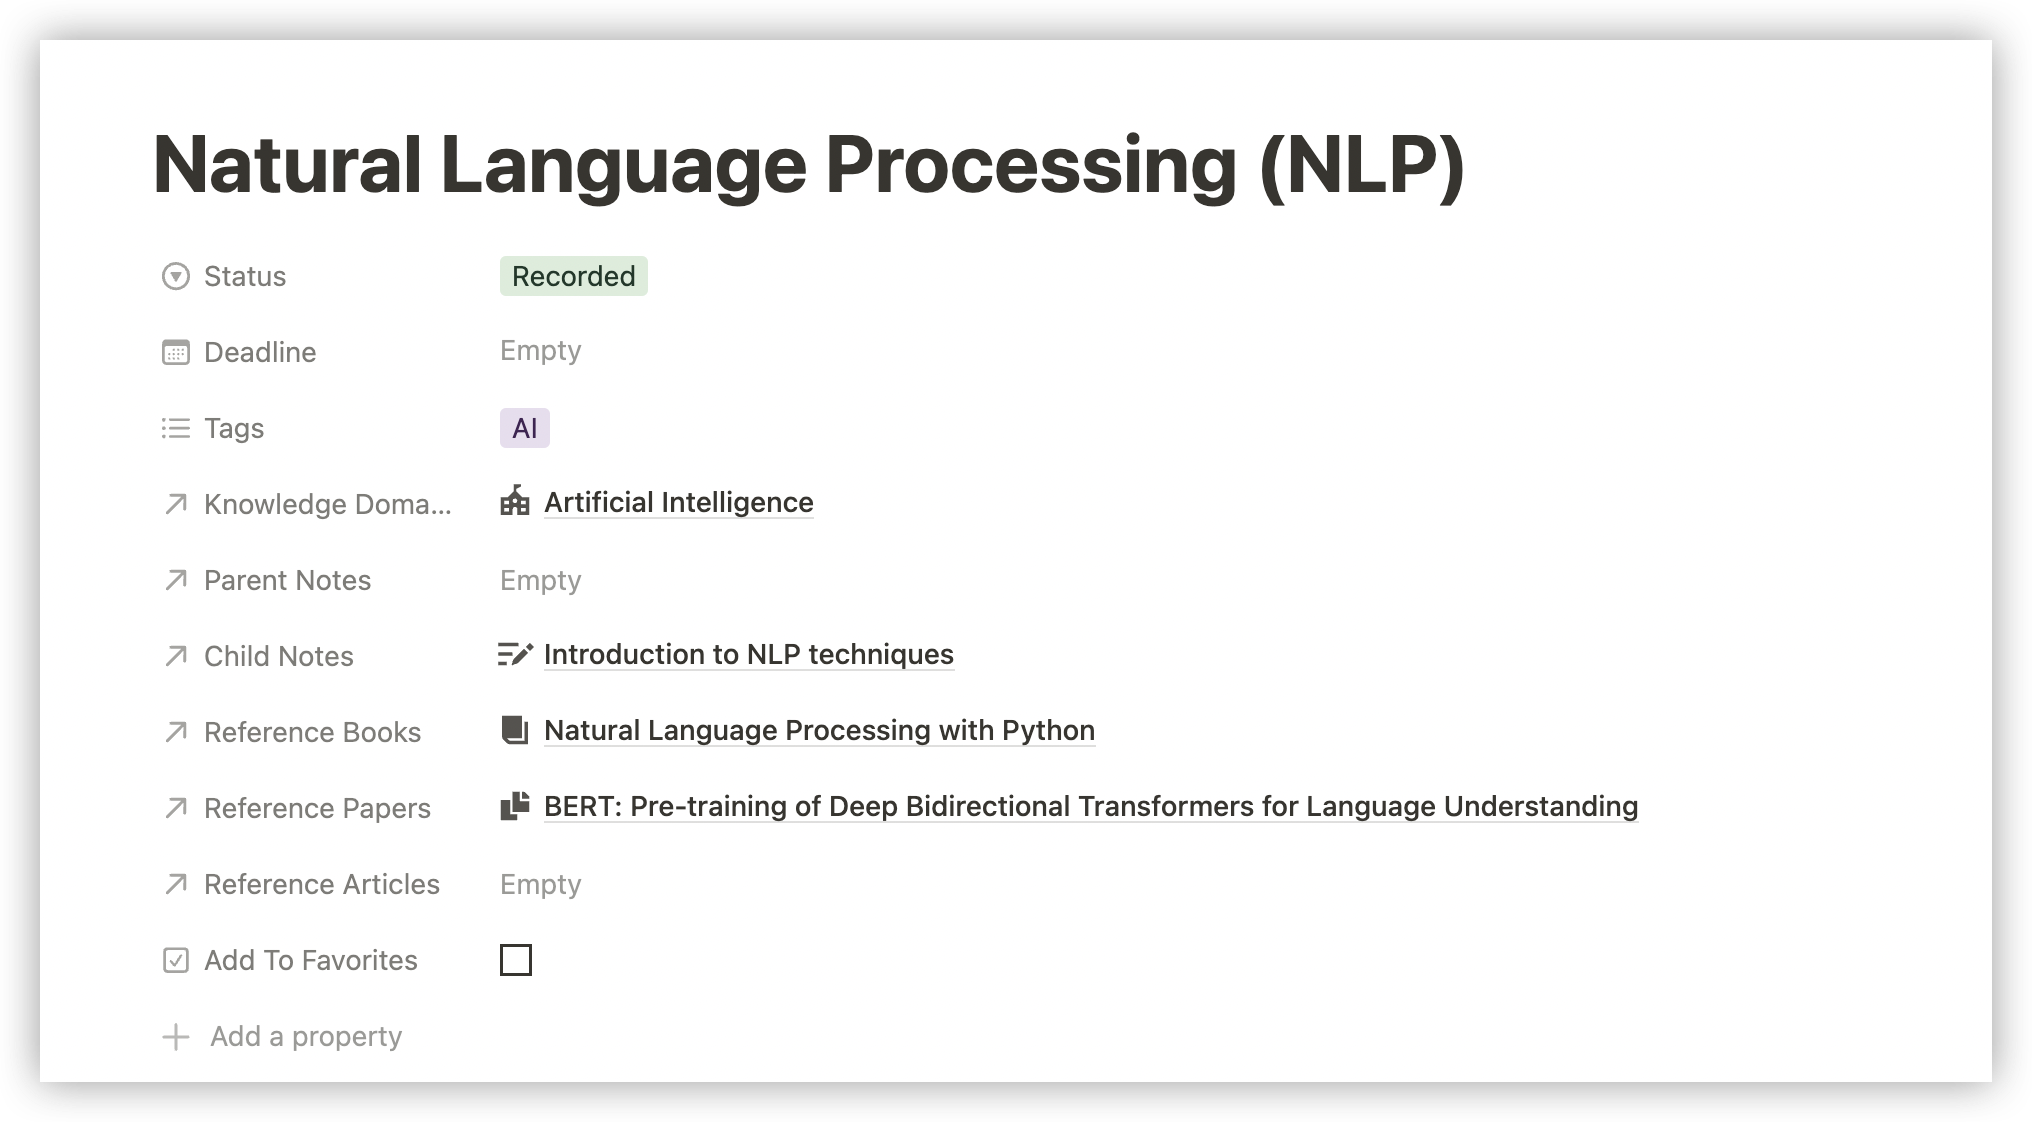Click the note-edit icon beside Introduction to NLP
Image resolution: width=2032 pixels, height=1122 pixels.
click(515, 654)
